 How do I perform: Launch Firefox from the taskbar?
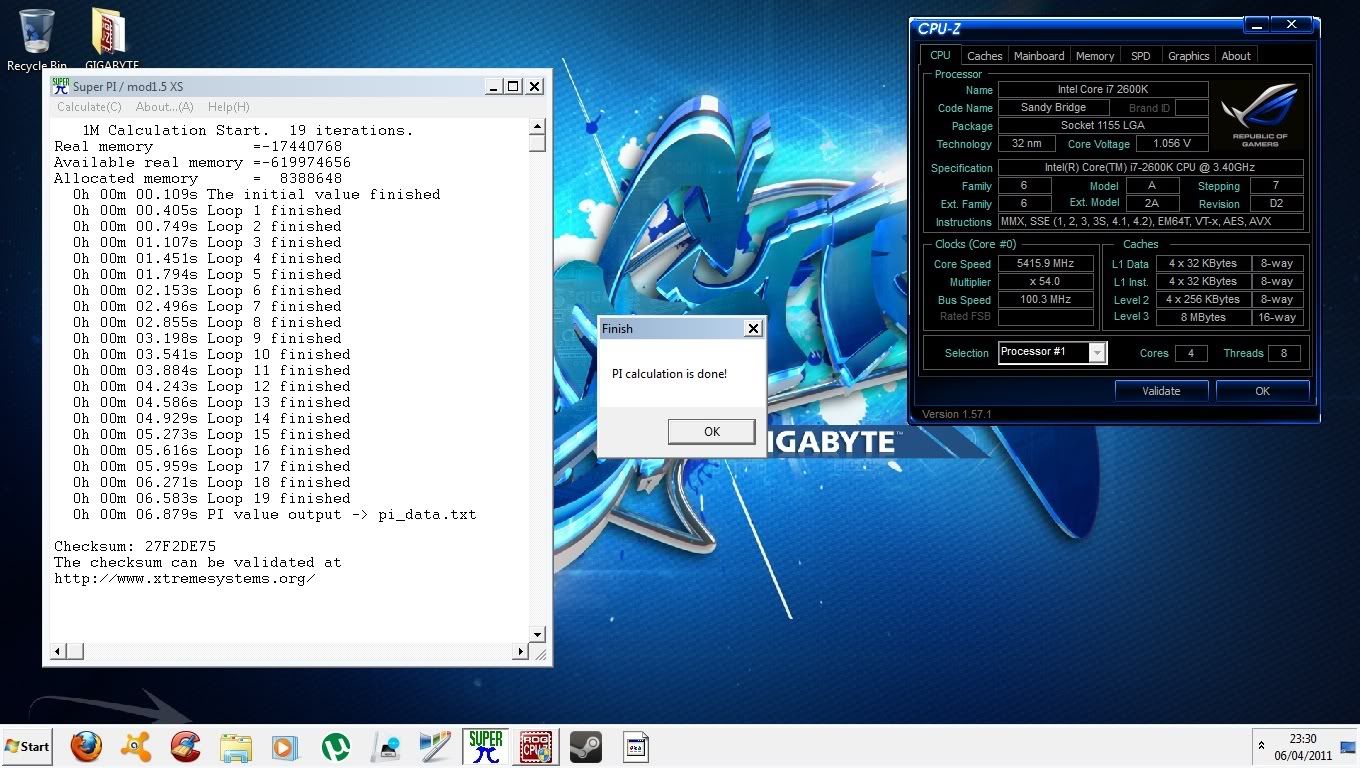tap(87, 746)
